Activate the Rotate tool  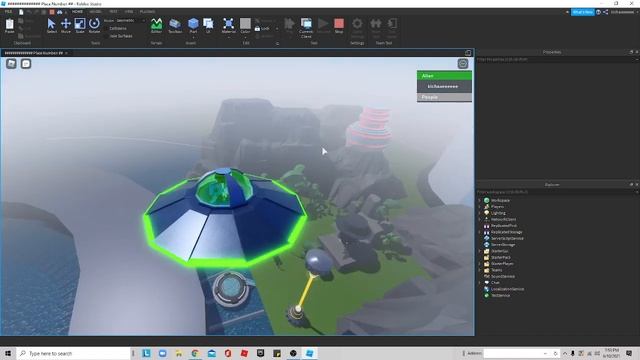[94, 26]
